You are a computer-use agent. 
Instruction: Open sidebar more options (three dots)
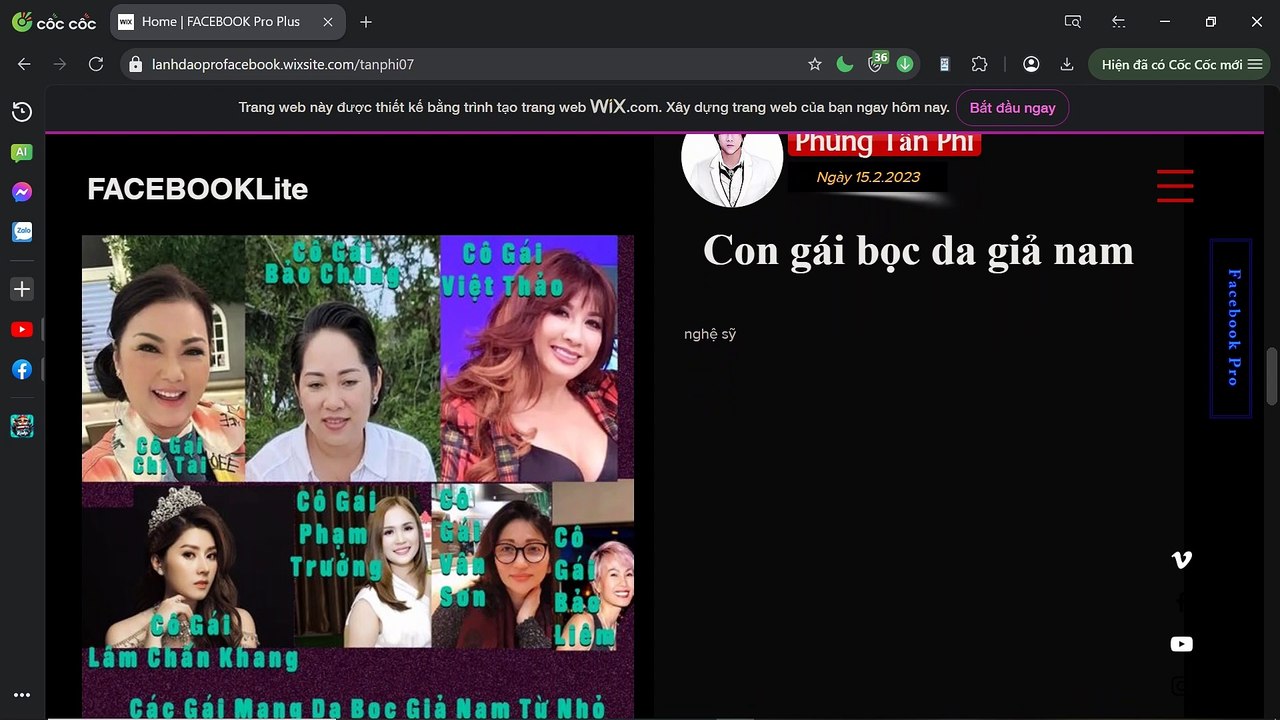pyautogui.click(x=22, y=695)
